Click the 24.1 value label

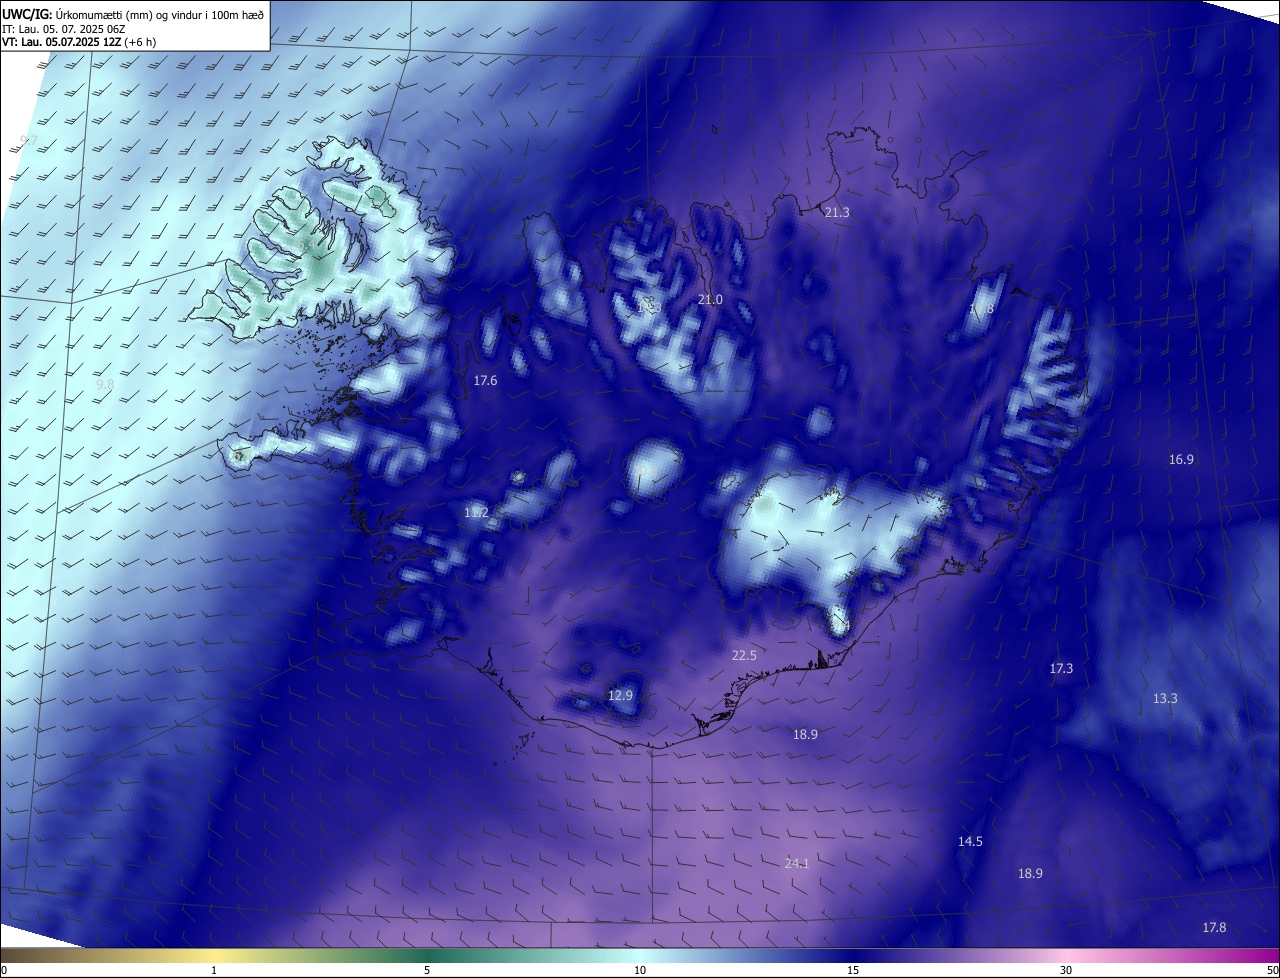click(797, 863)
